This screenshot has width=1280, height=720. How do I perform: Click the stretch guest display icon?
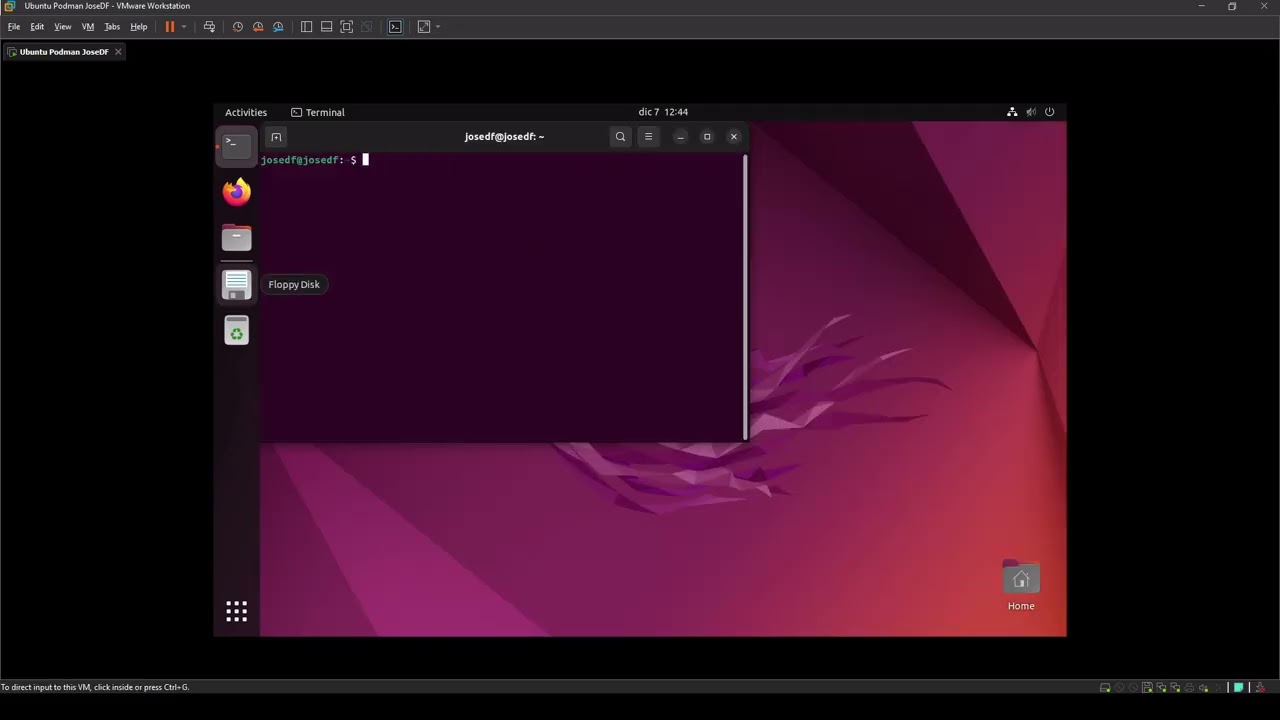[x=424, y=27]
